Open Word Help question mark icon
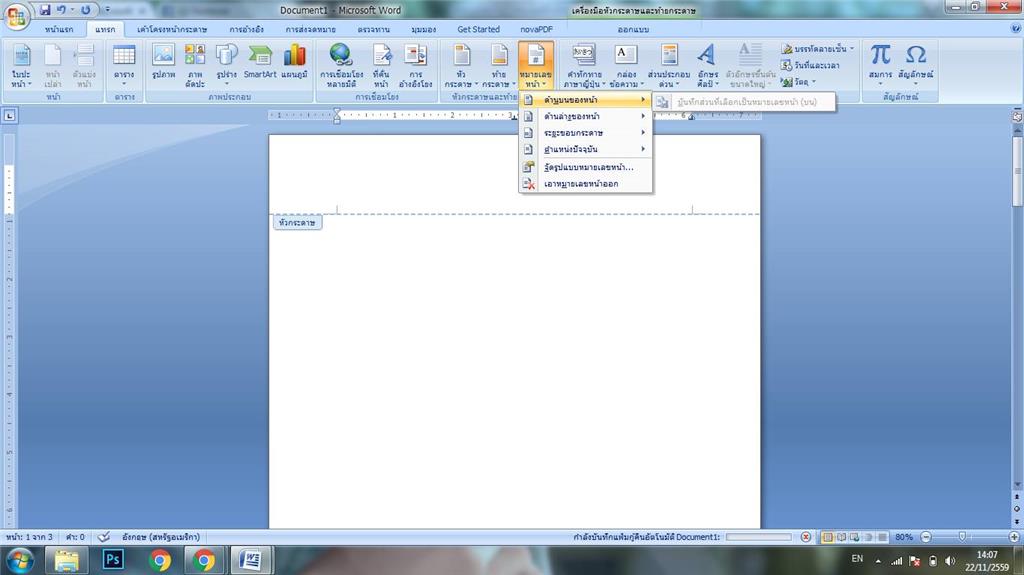Viewport: 1024px width, 575px height. (1016, 29)
